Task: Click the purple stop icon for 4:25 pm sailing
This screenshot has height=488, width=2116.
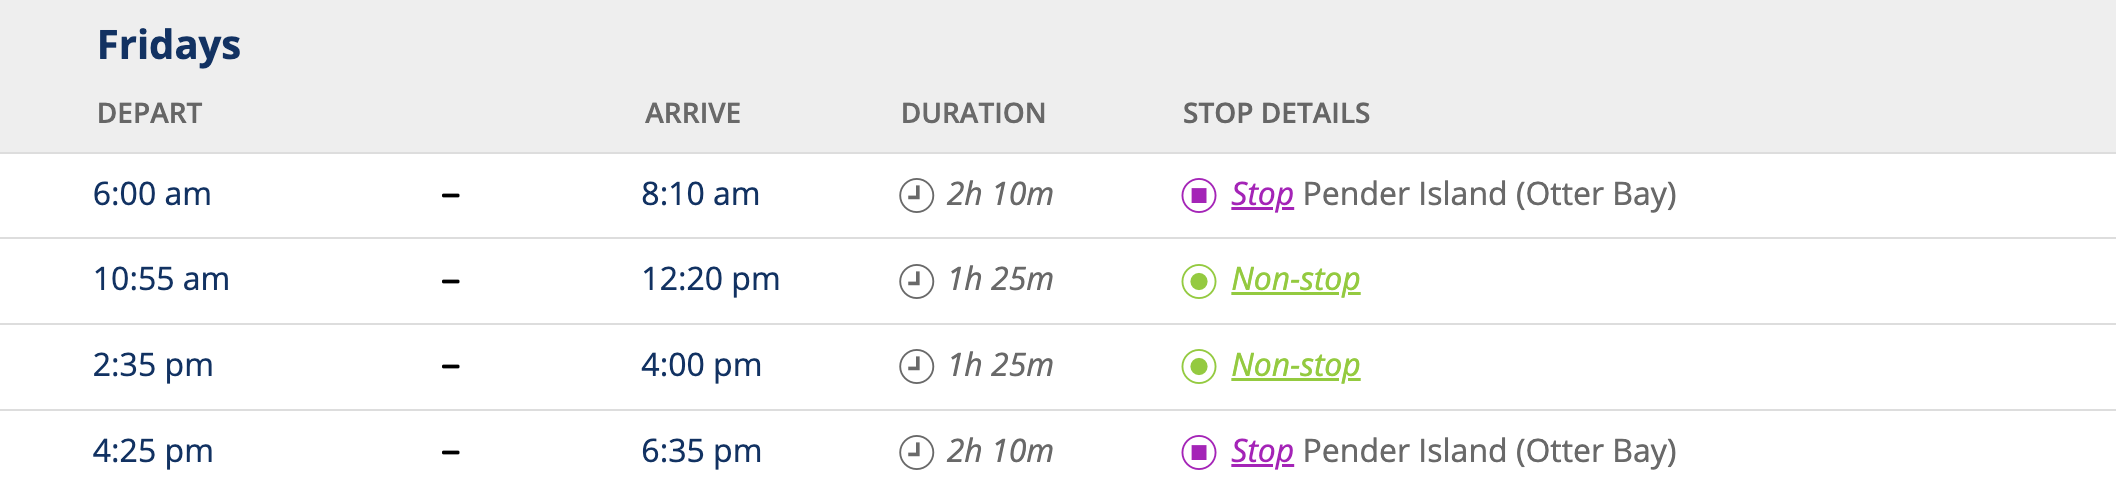Action: 1198,452
